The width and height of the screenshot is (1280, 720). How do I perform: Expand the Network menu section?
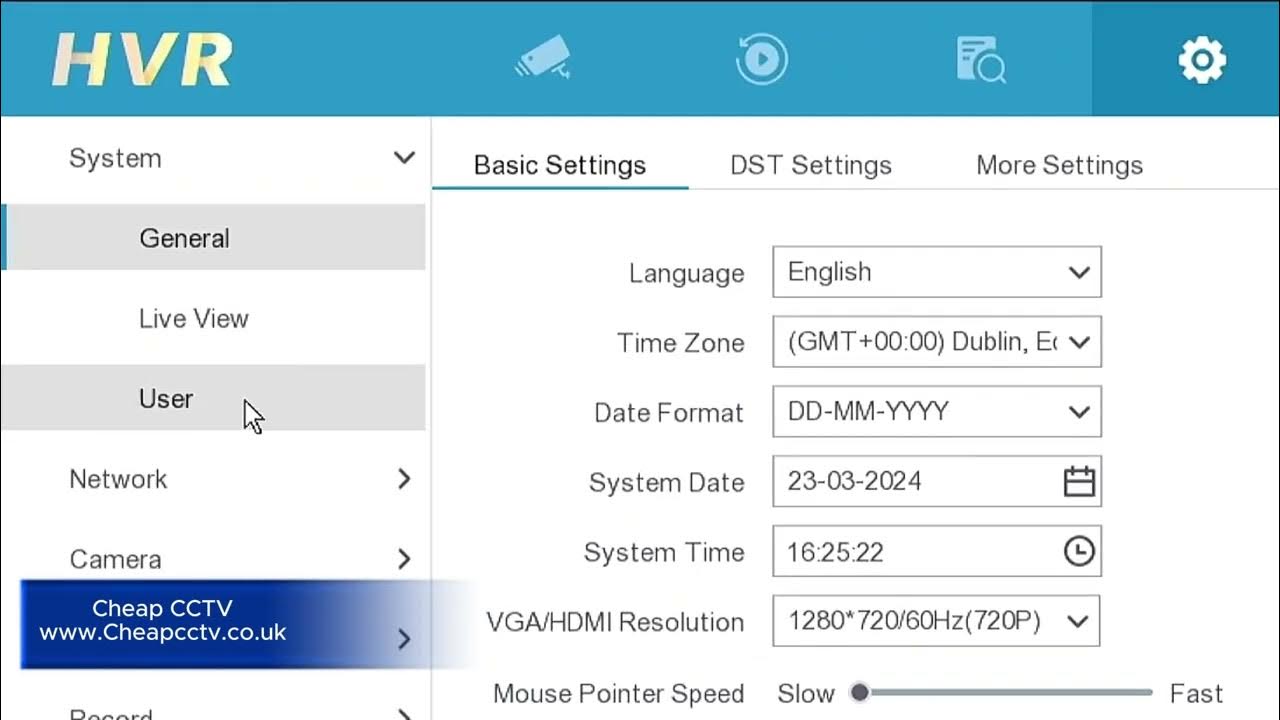(404, 479)
